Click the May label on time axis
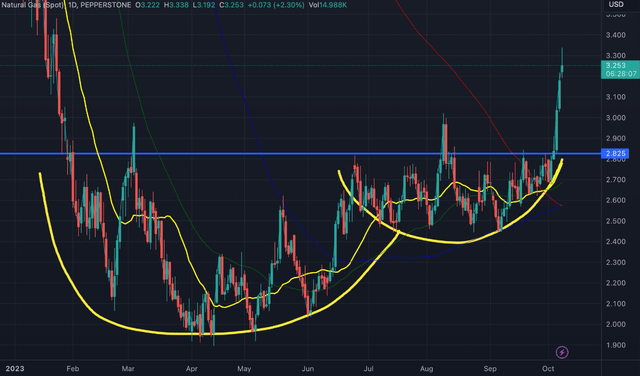640x376 pixels. coord(244,369)
